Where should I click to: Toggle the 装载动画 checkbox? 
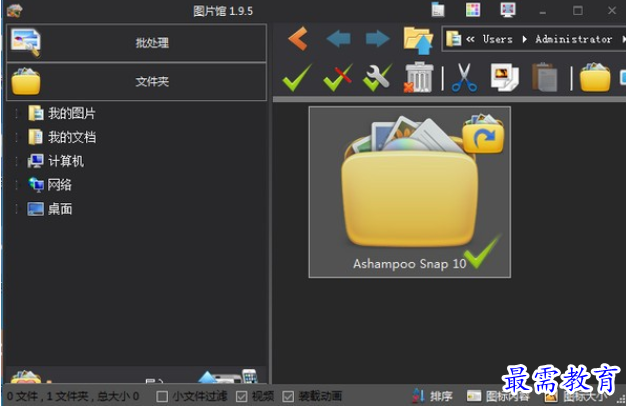pos(288,396)
